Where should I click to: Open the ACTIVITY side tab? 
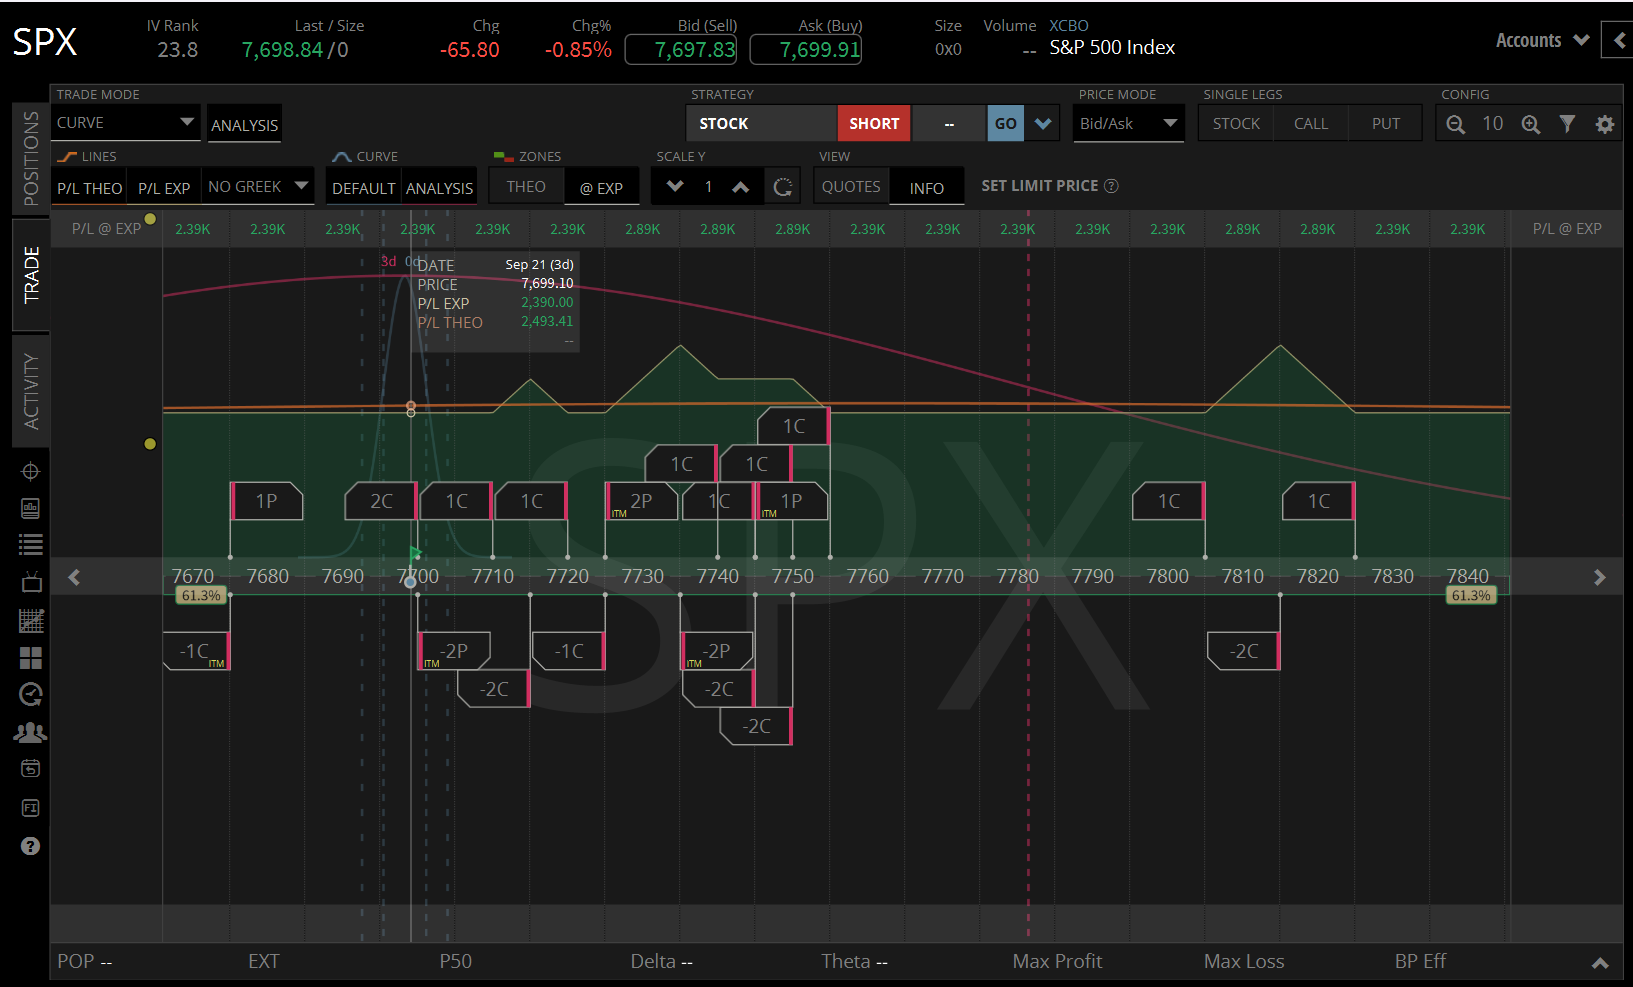tap(31, 391)
